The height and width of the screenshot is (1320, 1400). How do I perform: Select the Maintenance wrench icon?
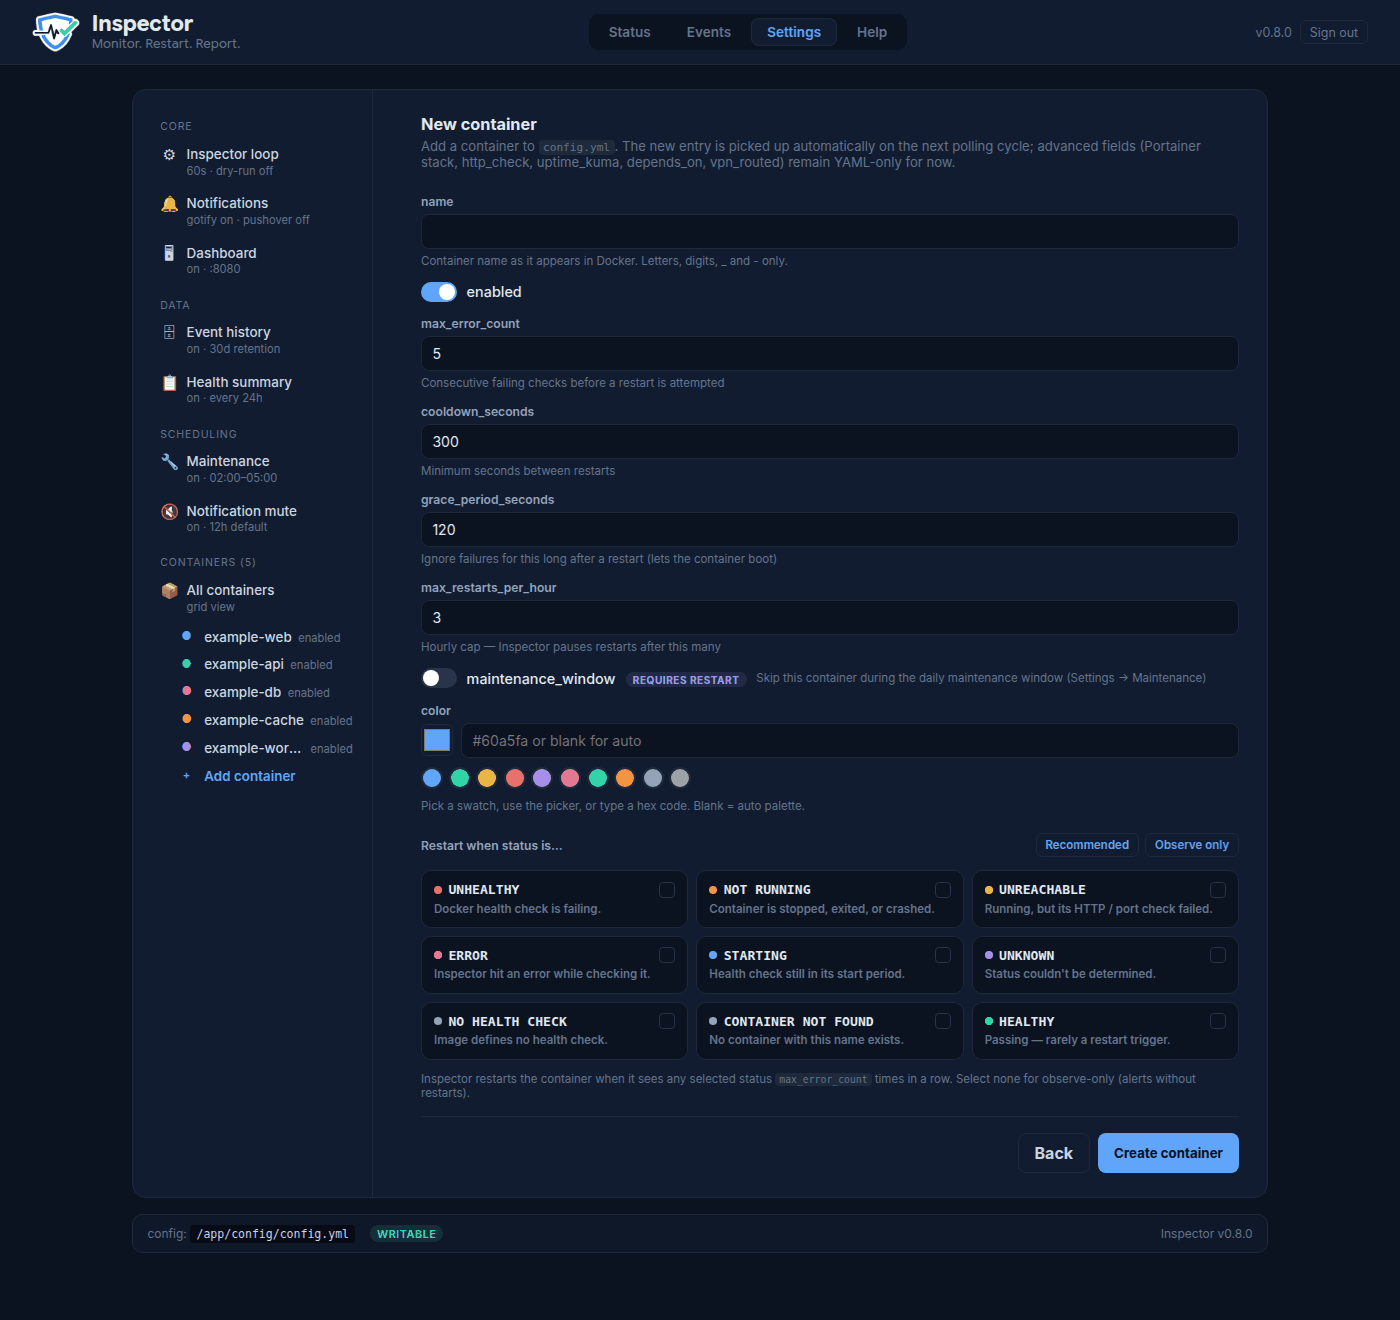click(x=169, y=461)
